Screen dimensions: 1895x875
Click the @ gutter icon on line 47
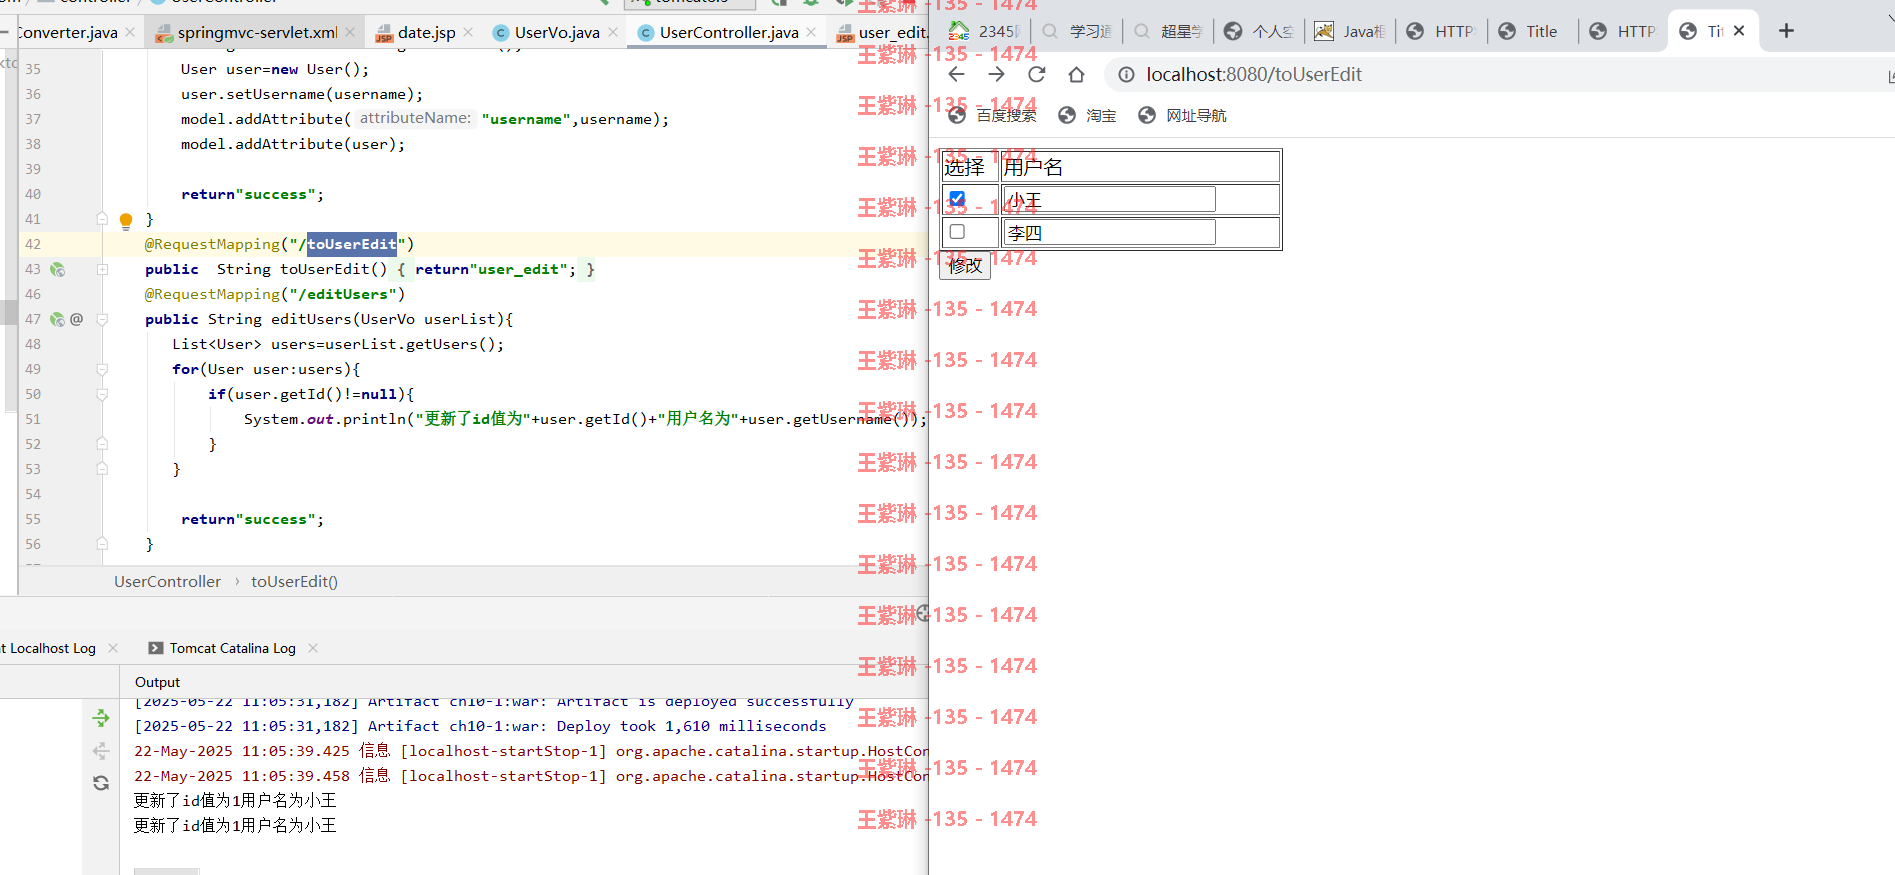(x=76, y=319)
